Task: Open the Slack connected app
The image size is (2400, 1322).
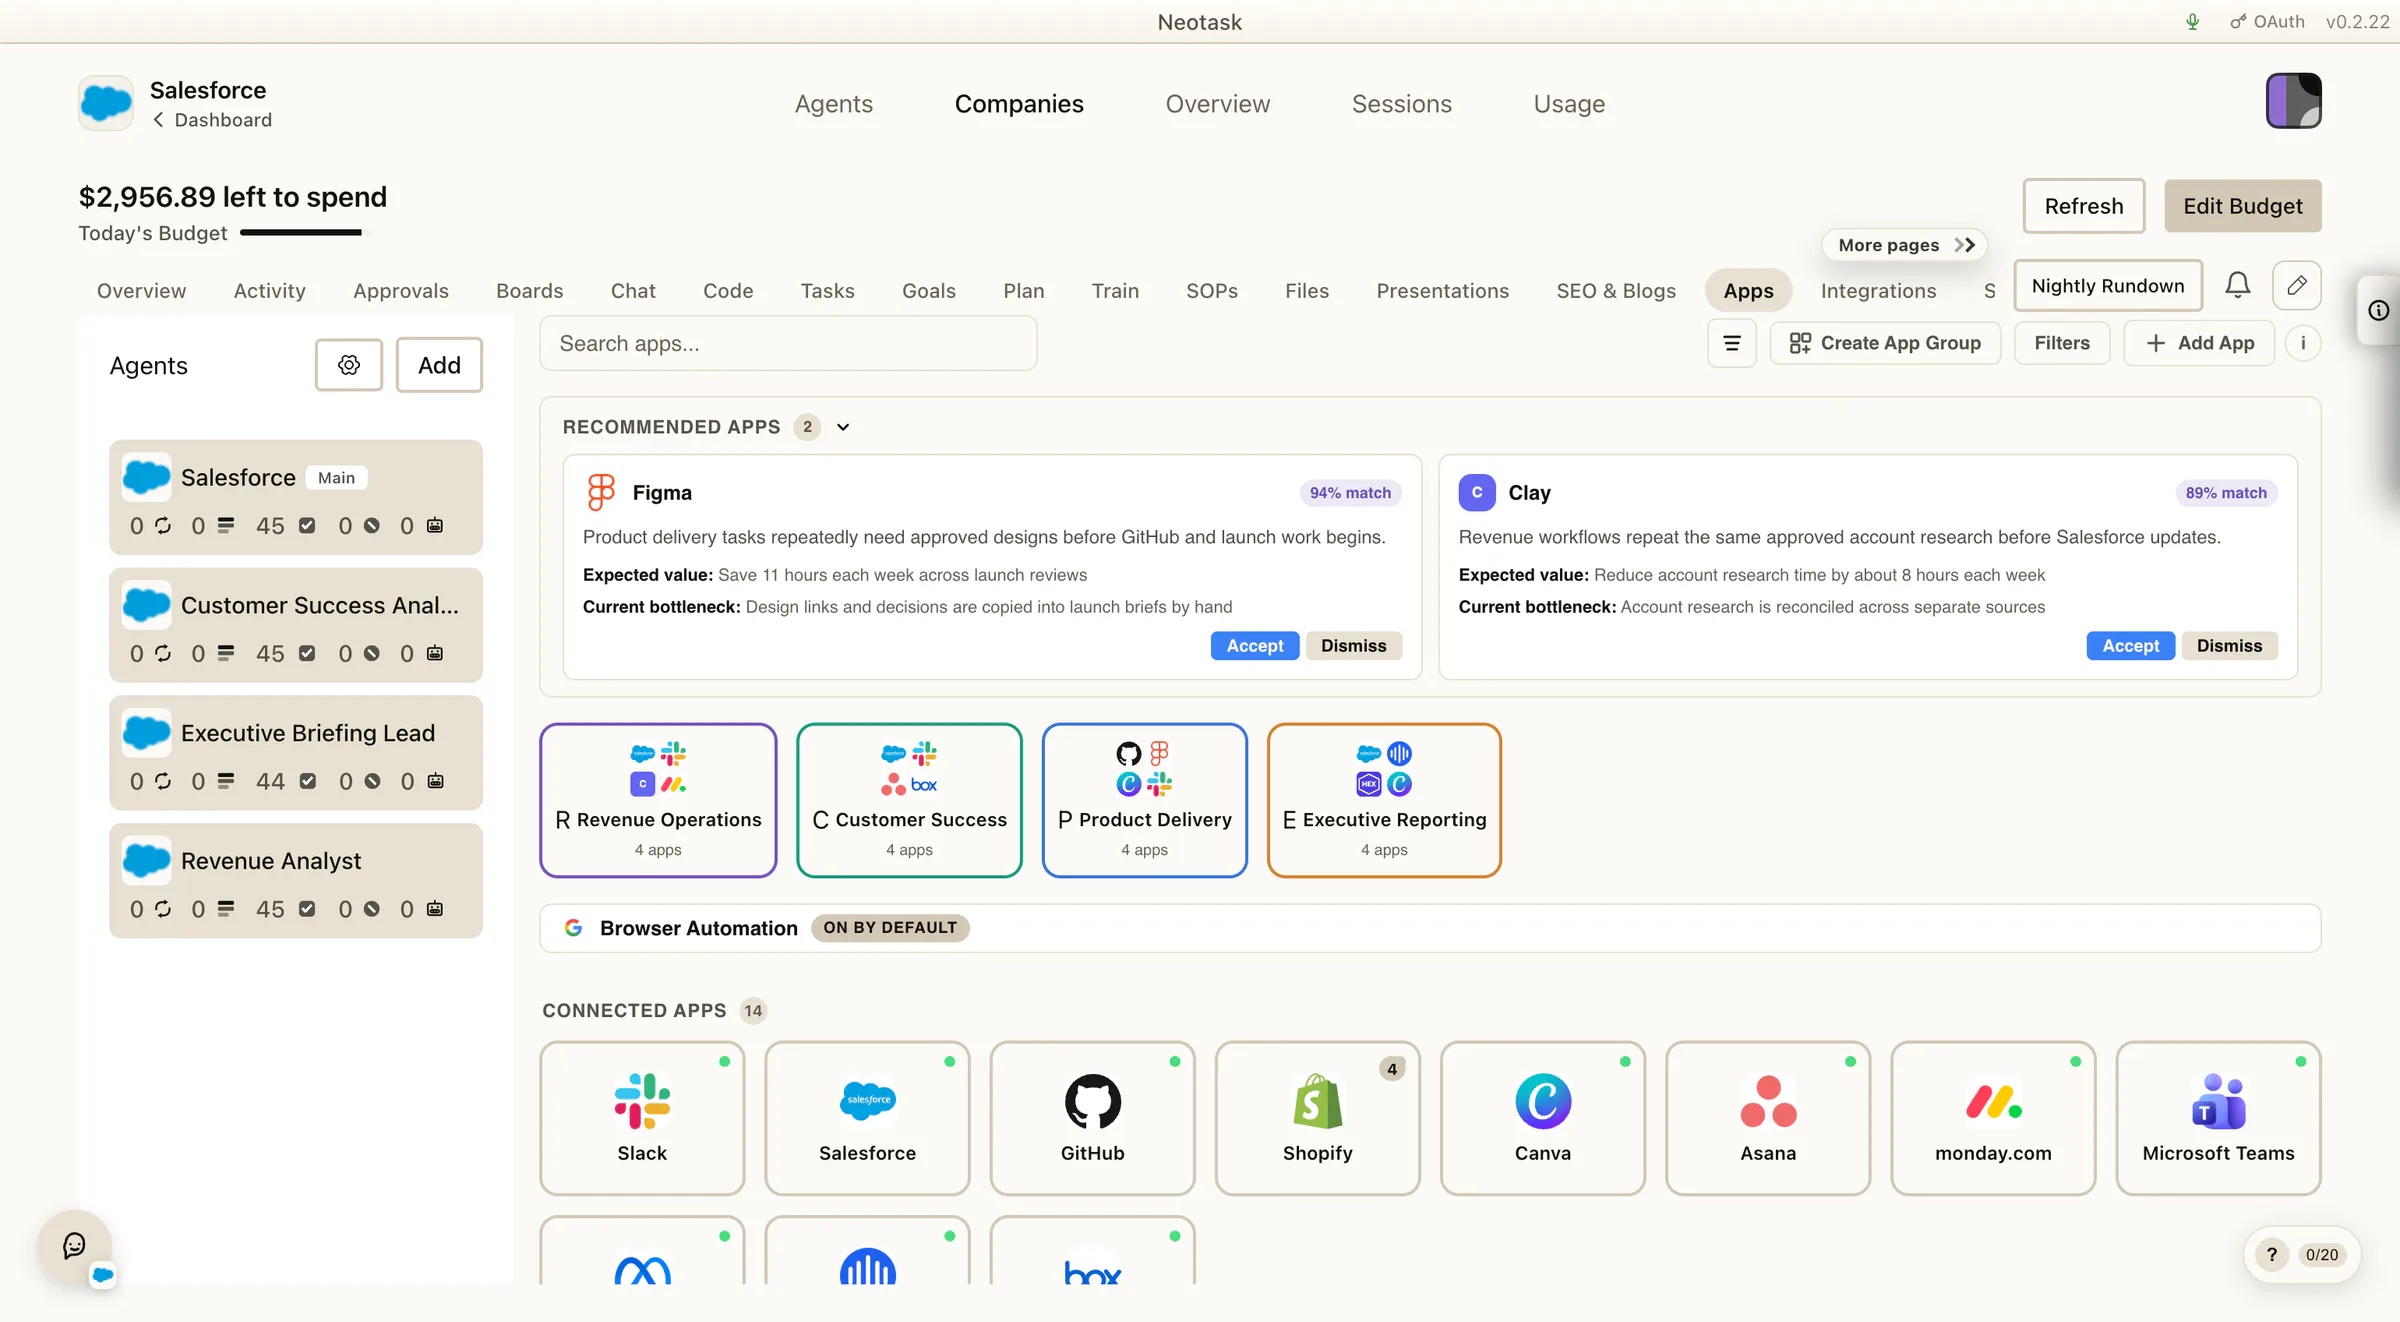Action: pos(642,1118)
